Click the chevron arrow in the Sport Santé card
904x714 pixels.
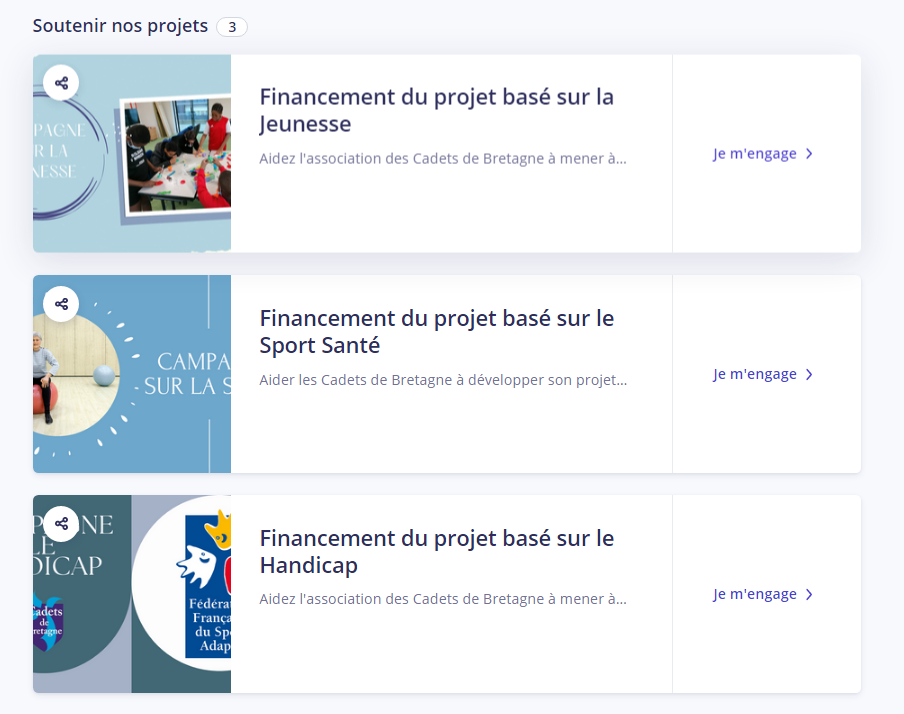click(x=809, y=375)
